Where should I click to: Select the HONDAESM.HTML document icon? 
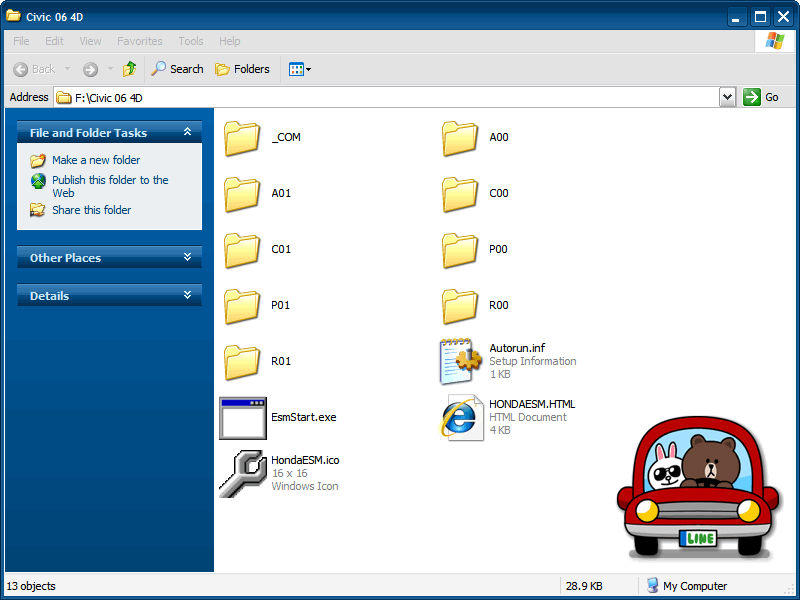(x=461, y=417)
